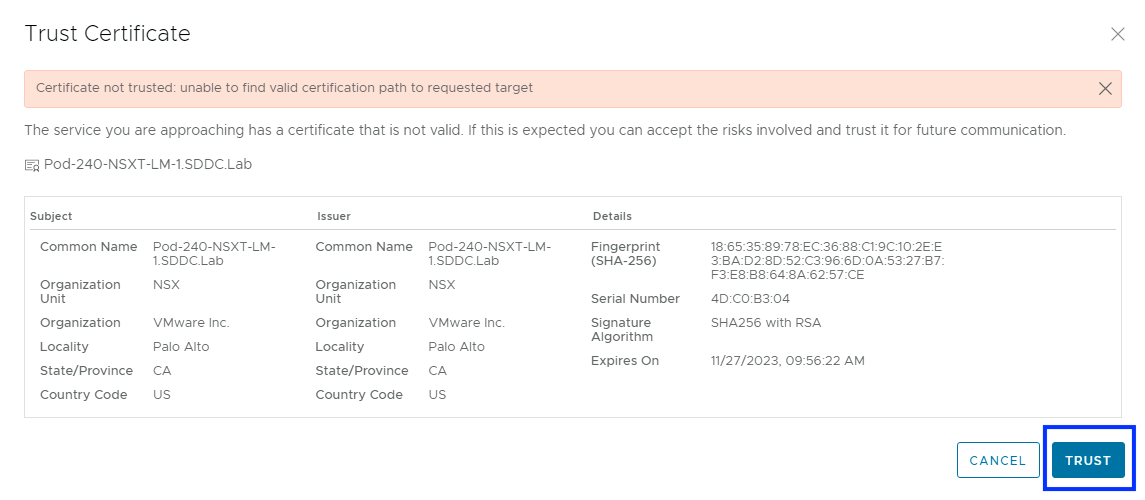Close the Trust Certificate dialog
The image size is (1145, 500).
tap(1118, 34)
